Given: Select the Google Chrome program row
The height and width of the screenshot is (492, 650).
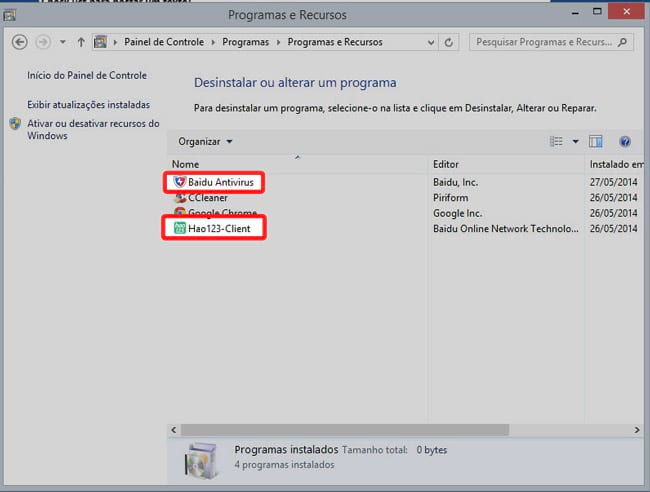Looking at the screenshot, I should [406, 213].
